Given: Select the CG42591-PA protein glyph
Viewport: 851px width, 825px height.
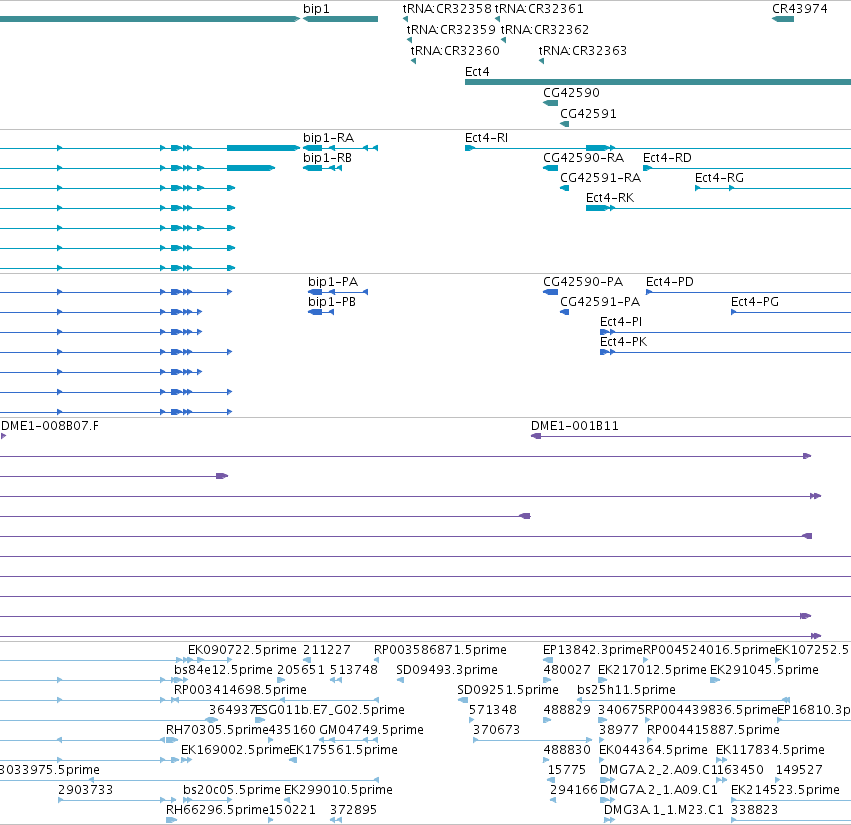Looking at the screenshot, I should click(564, 312).
